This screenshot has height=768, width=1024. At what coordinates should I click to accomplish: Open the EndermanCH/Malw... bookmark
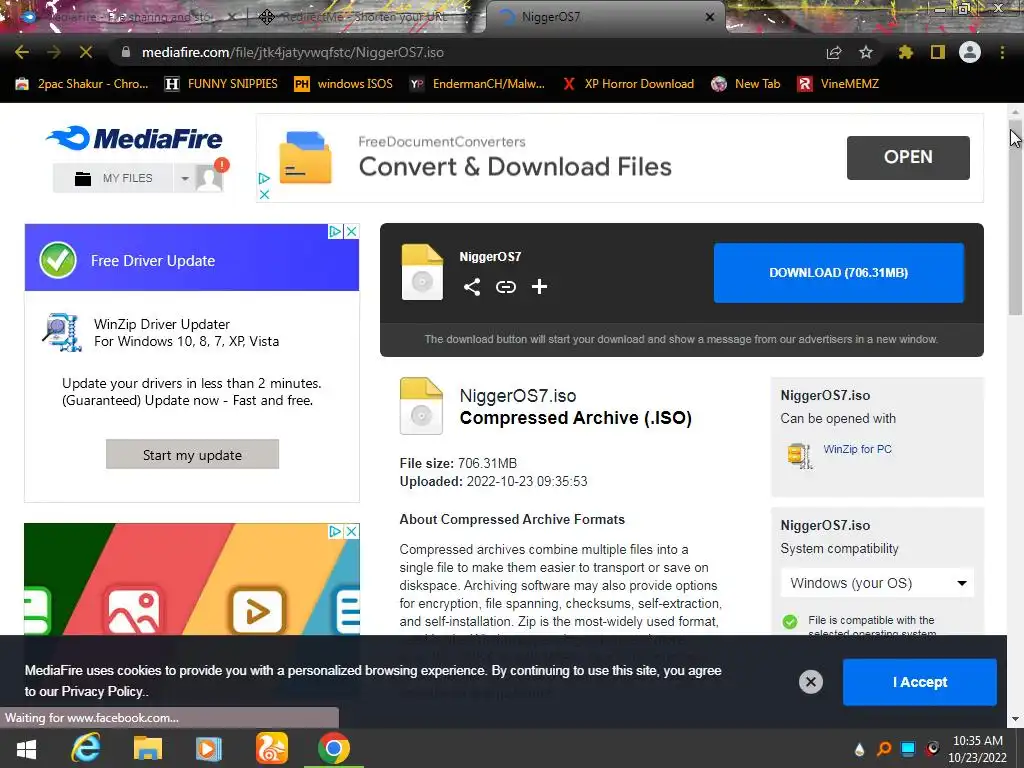coord(477,84)
